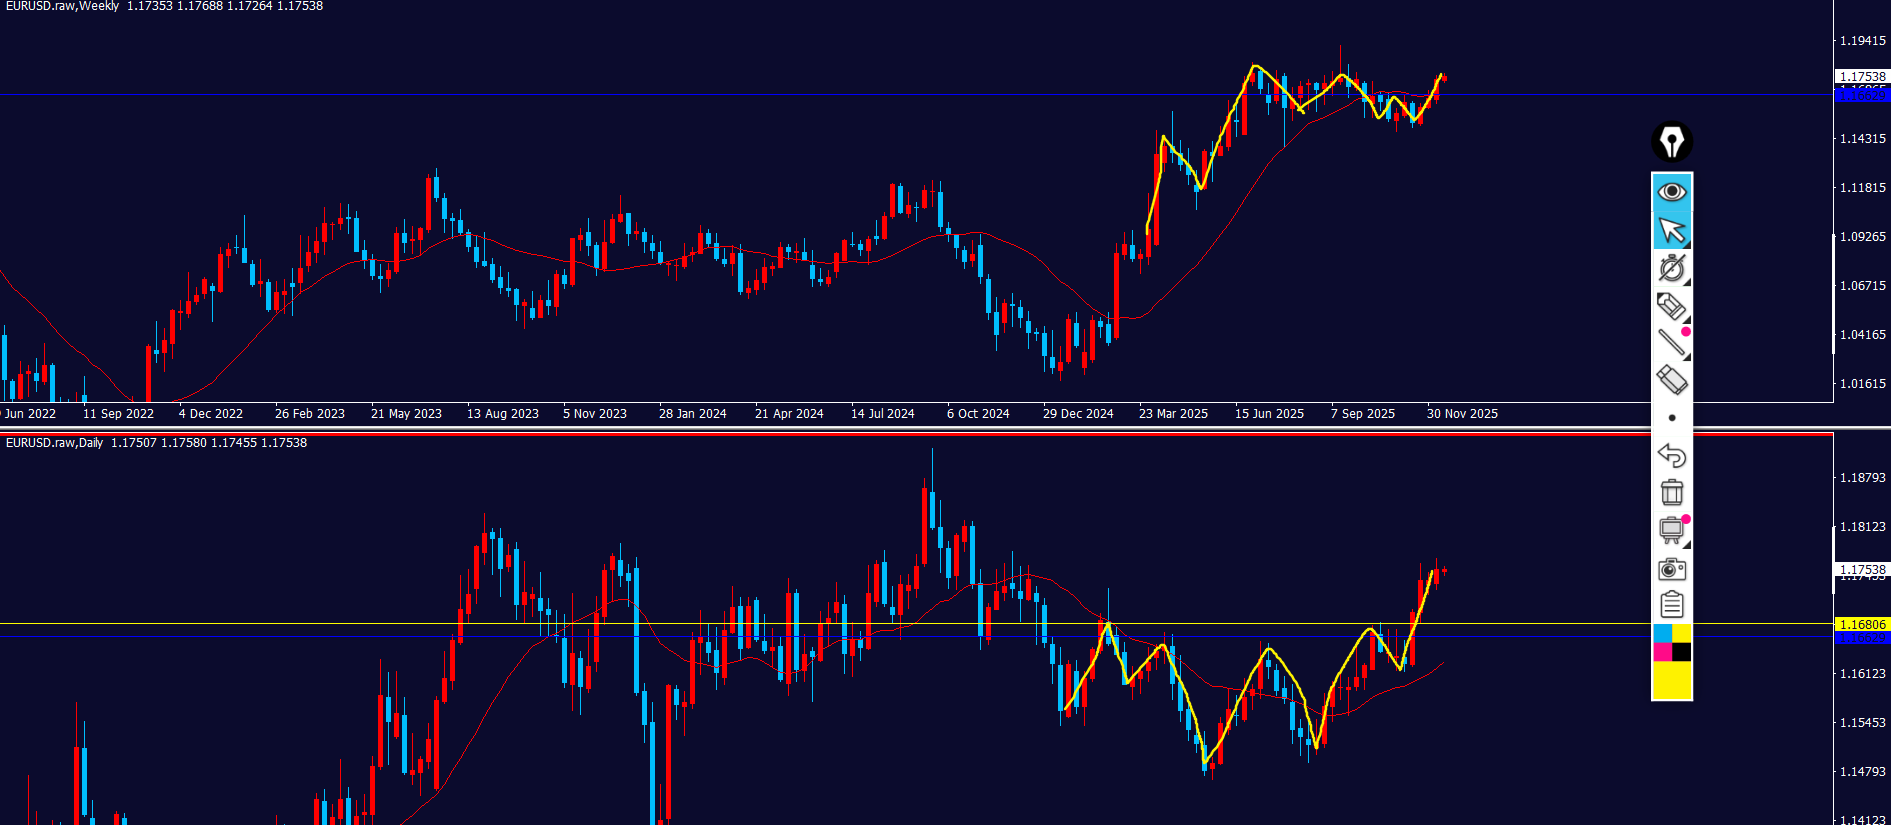Select the arrow cursor tool
The height and width of the screenshot is (825, 1891).
1671,231
